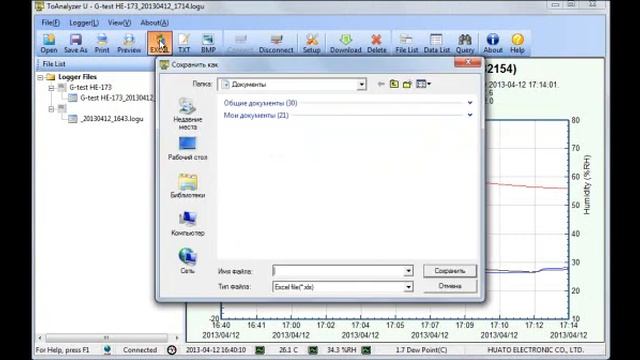Open the File menu
Viewport: 640px width, 360px height.
pyautogui.click(x=51, y=23)
